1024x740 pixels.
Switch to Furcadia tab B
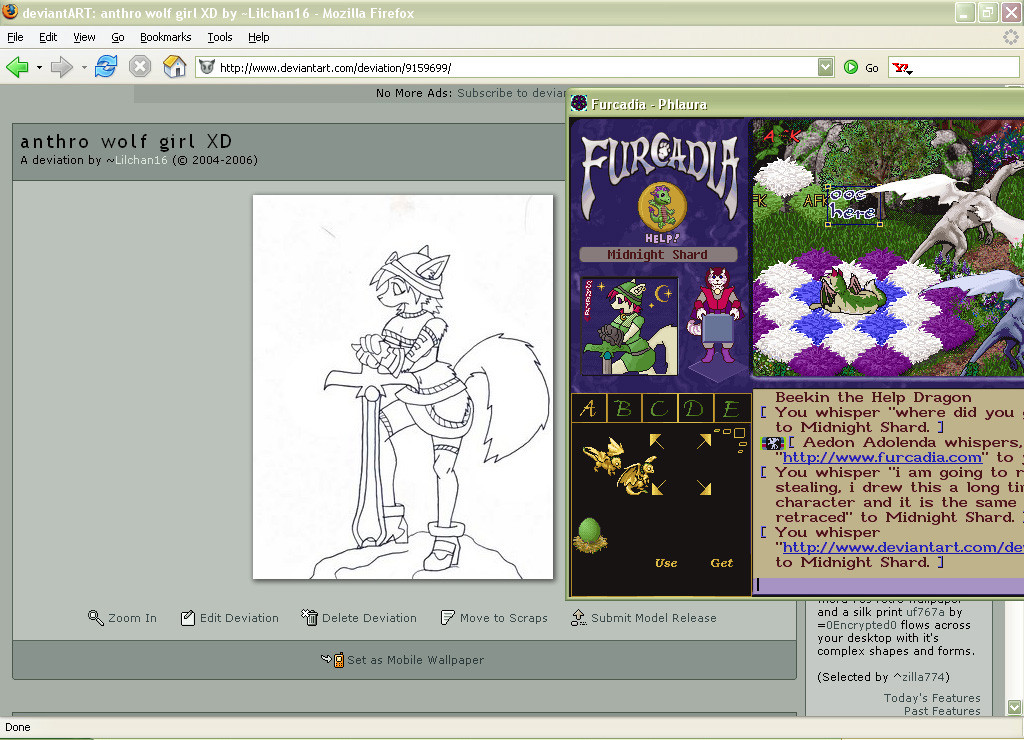(624, 409)
